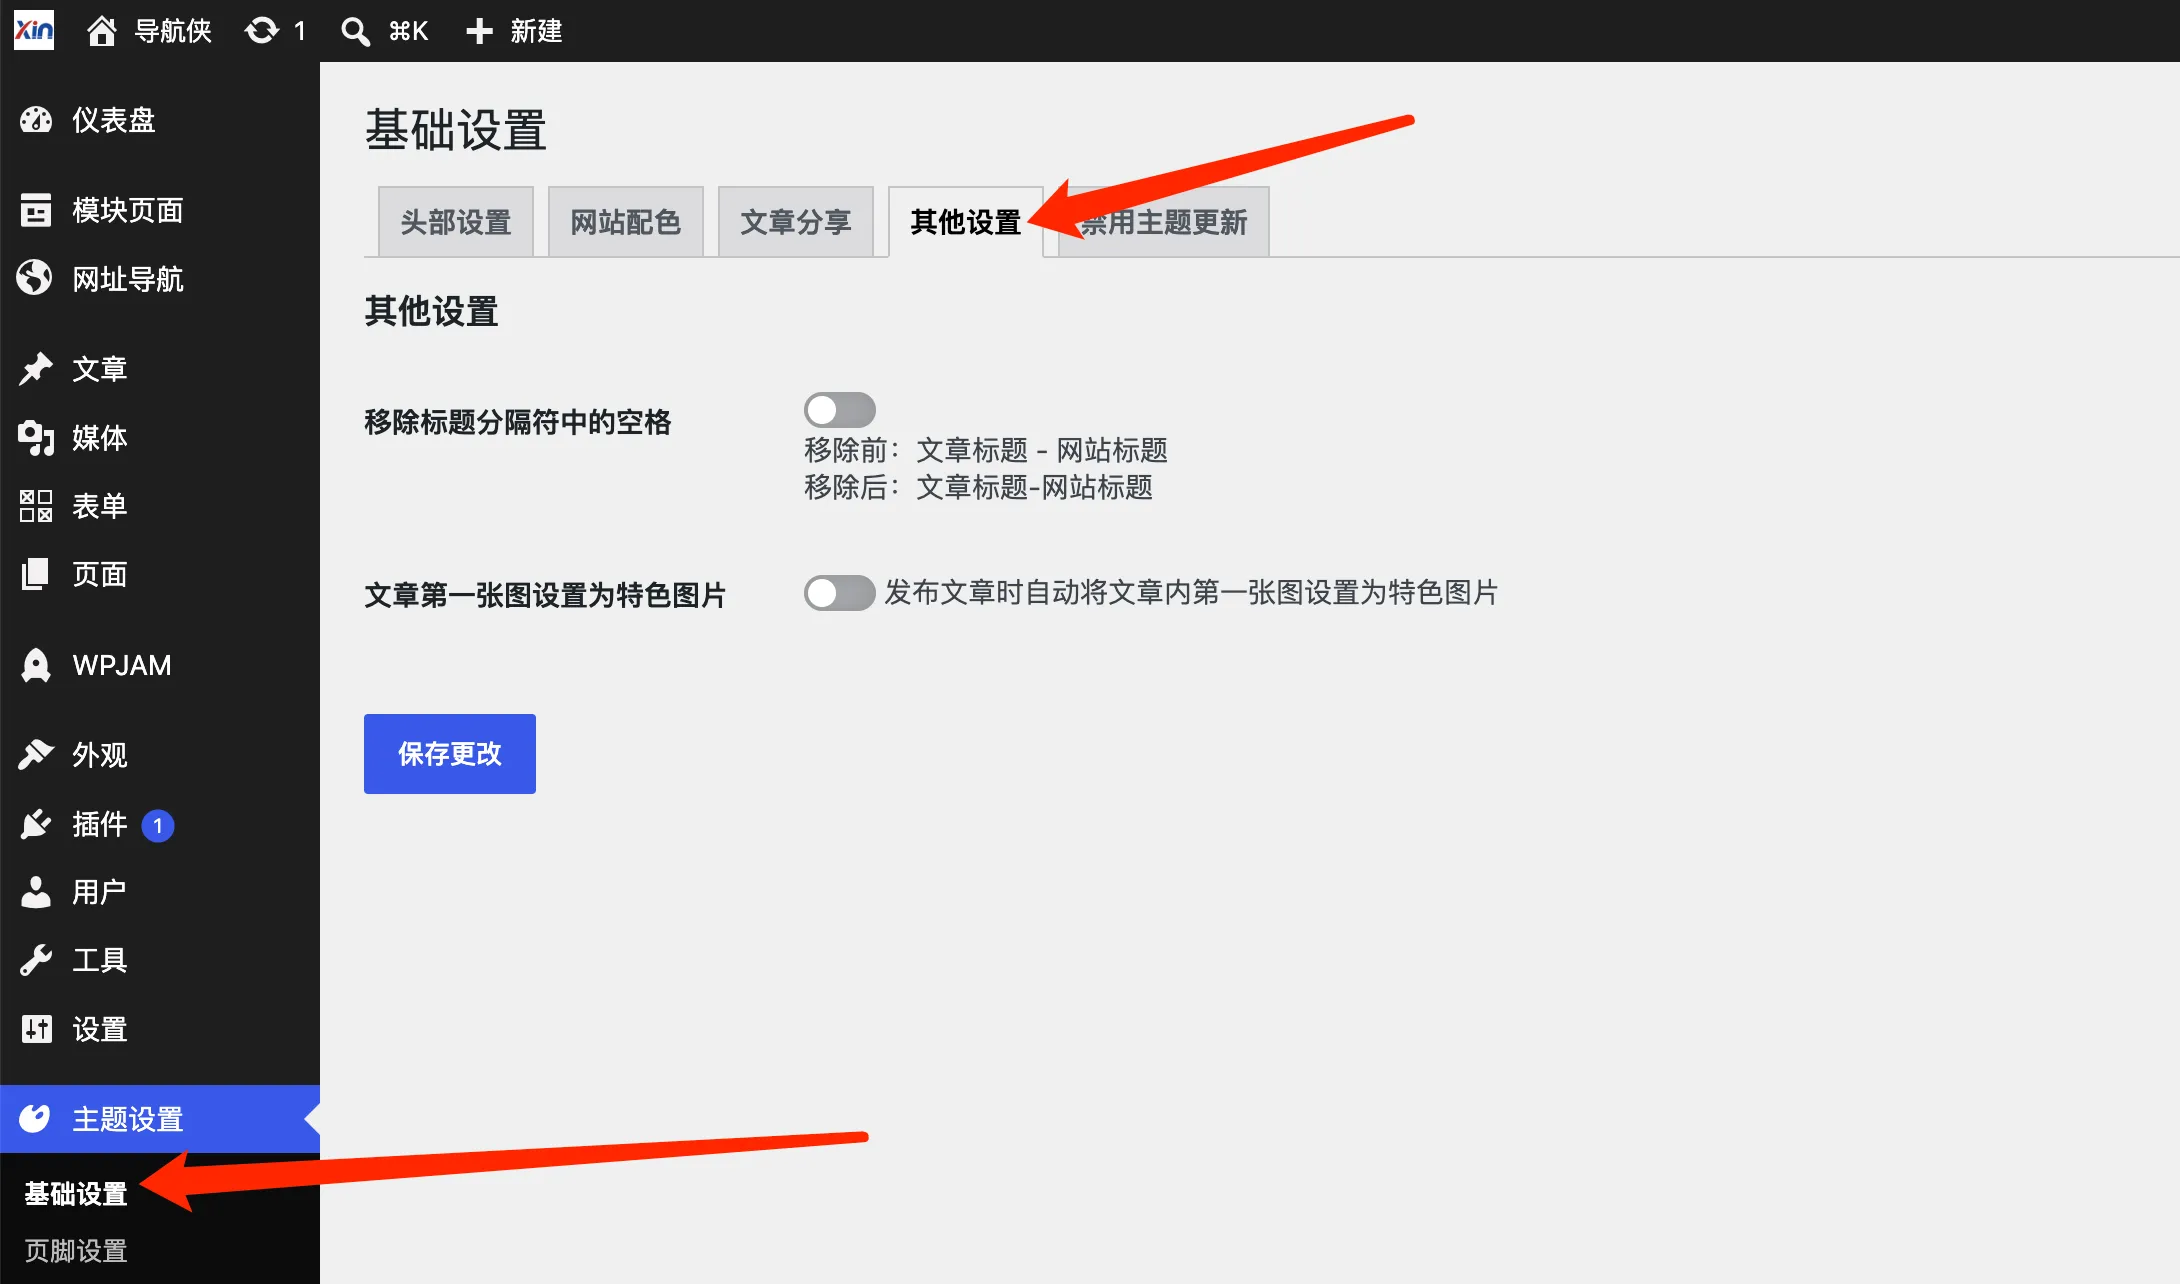Toggle 文章第一张图设置为特色图片 switch
The height and width of the screenshot is (1284, 2180).
(x=840, y=593)
